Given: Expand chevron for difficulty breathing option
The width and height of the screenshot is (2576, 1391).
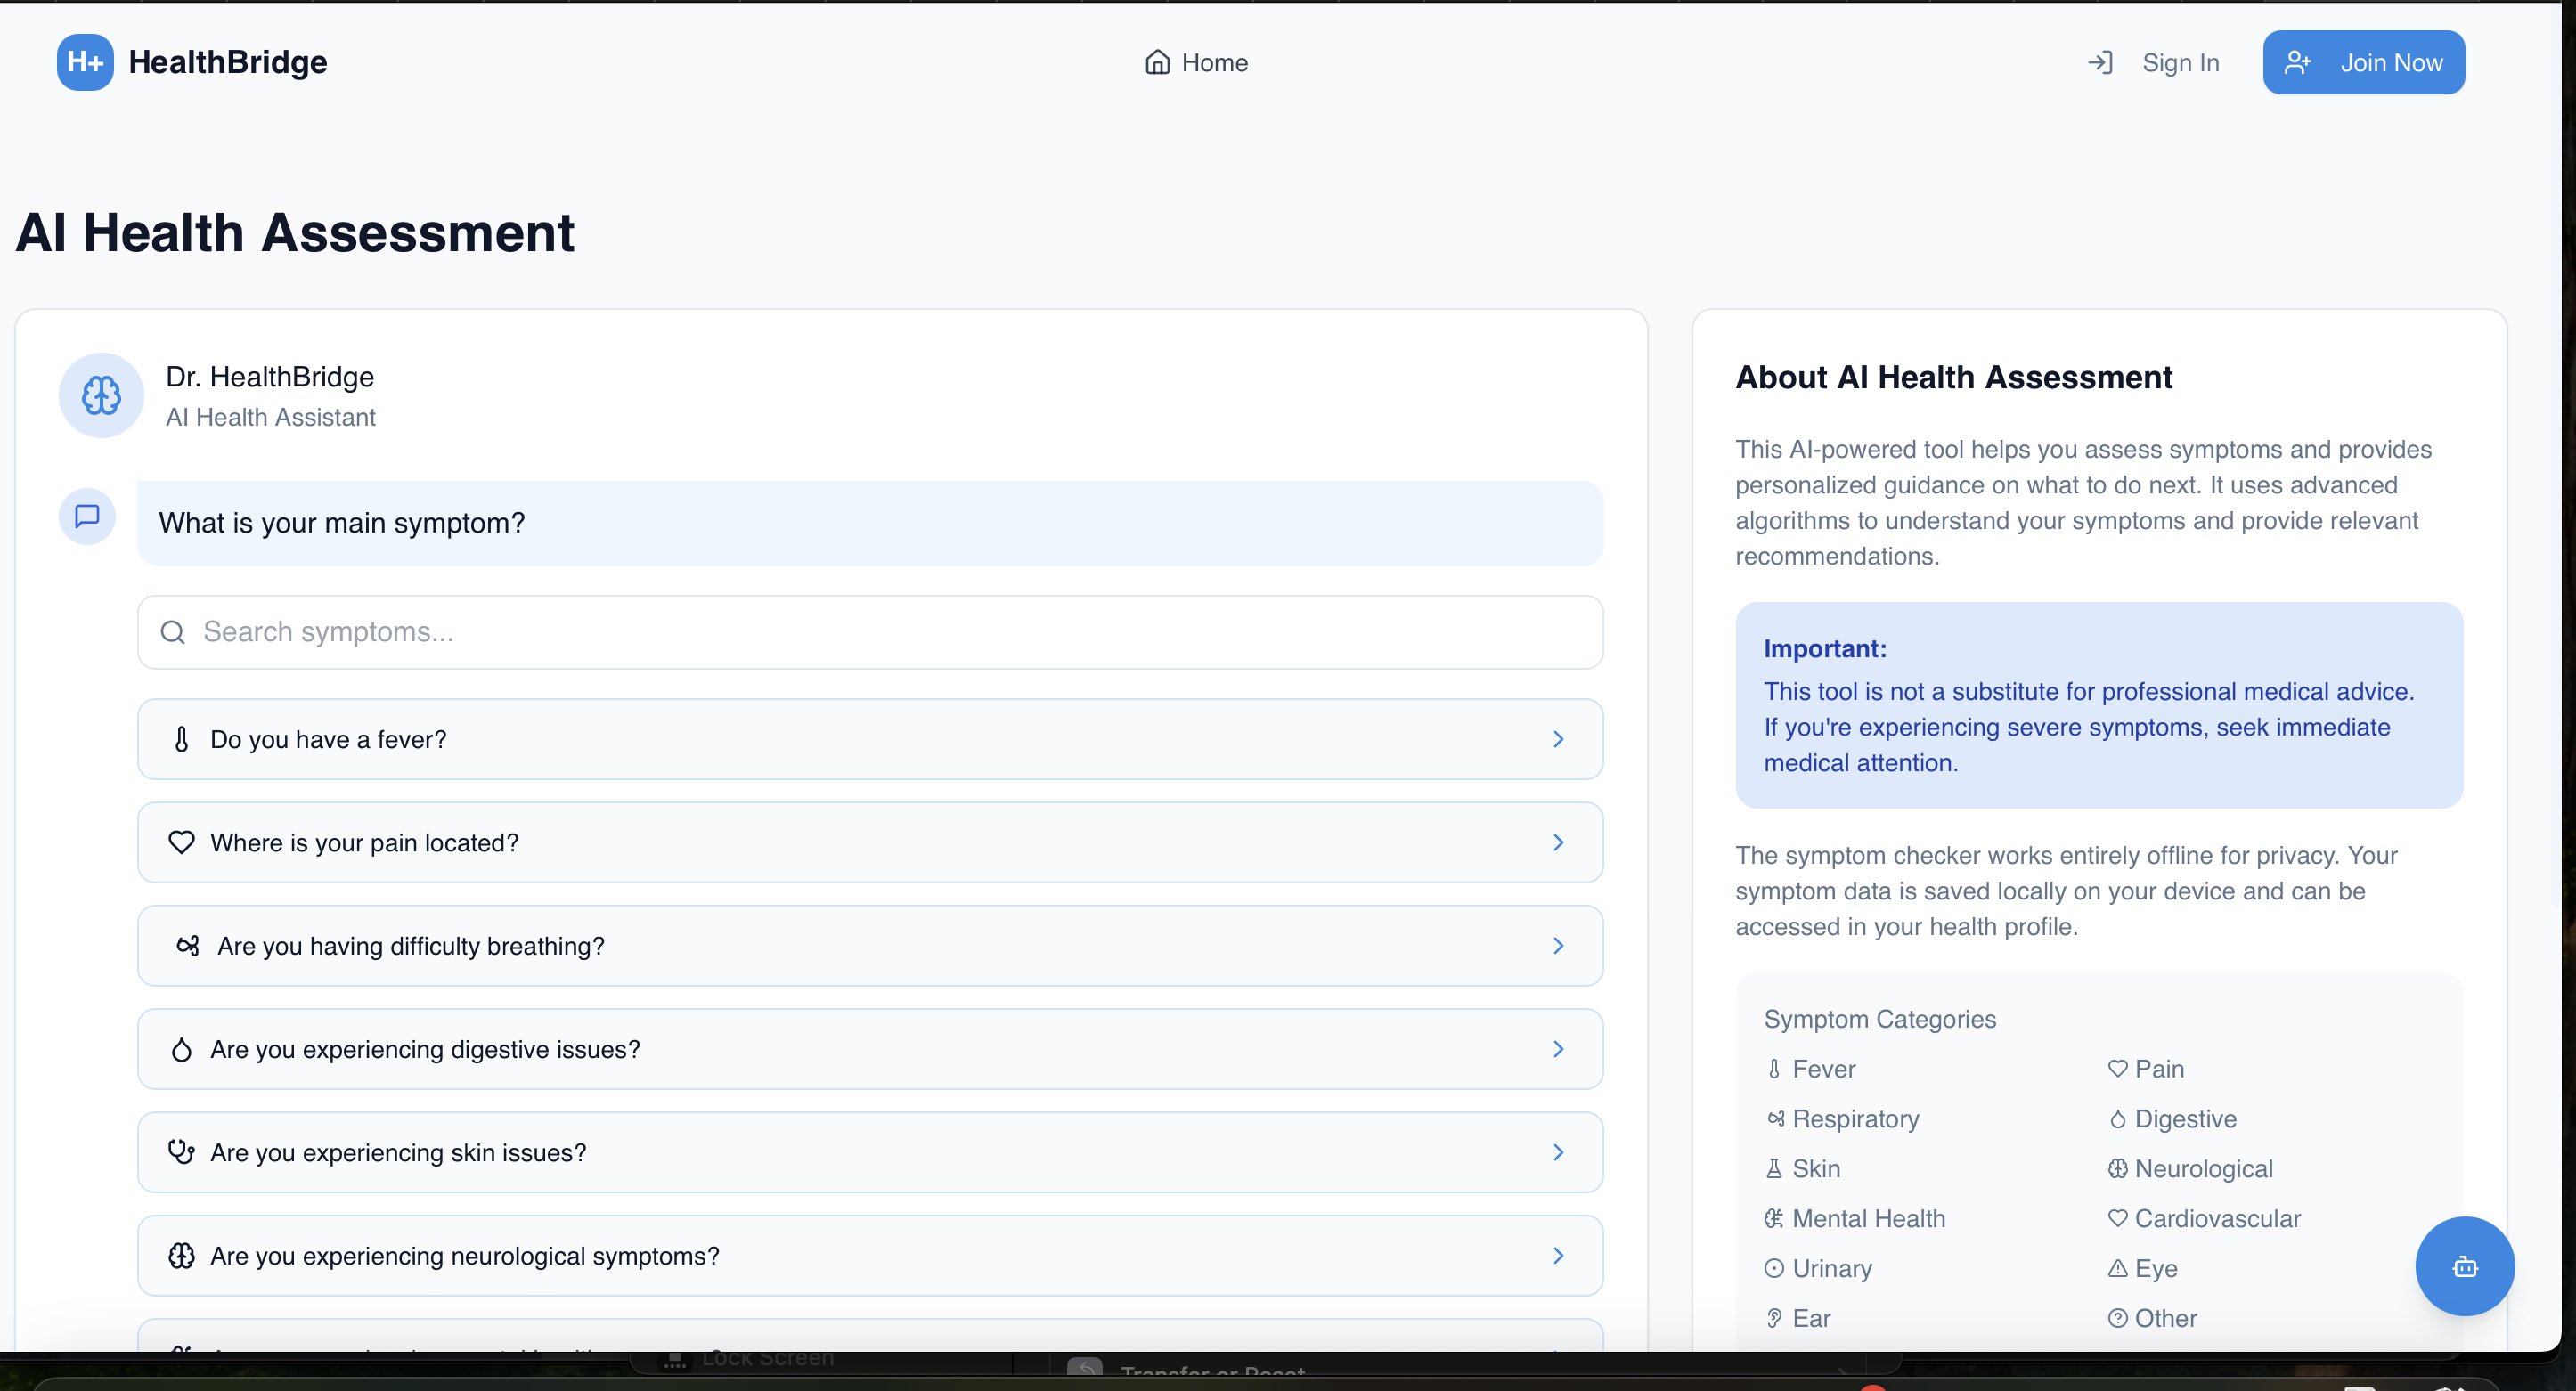Looking at the screenshot, I should click(x=1557, y=946).
